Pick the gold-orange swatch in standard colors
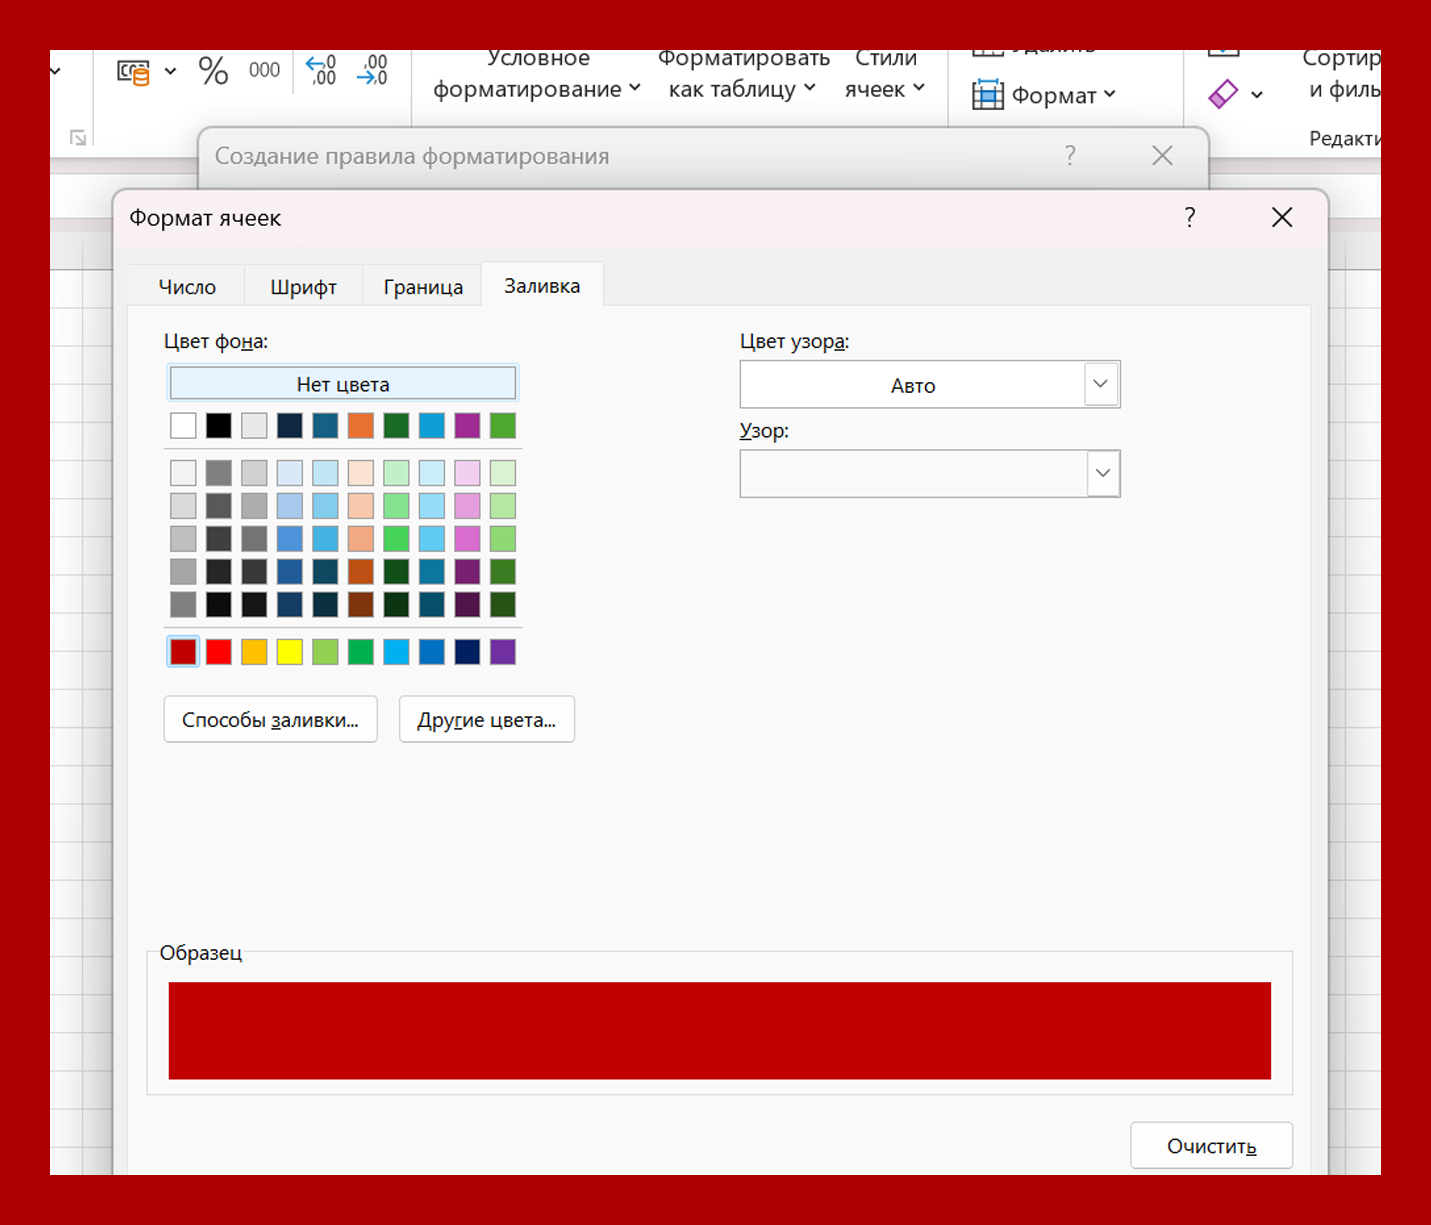The height and width of the screenshot is (1225, 1431). point(254,652)
